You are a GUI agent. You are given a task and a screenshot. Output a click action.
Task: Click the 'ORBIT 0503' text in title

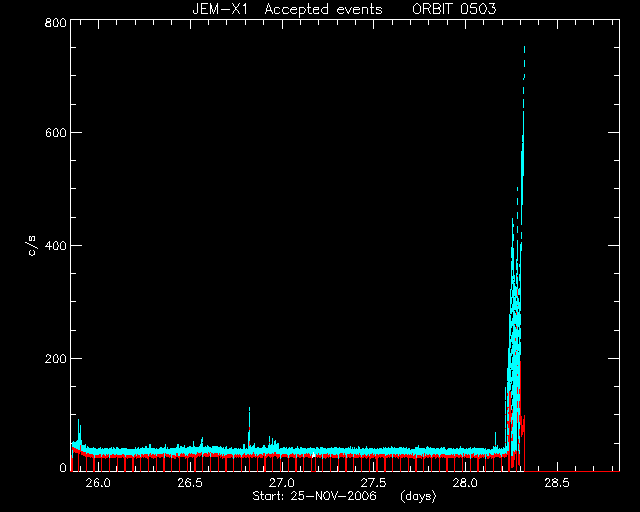[454, 9]
